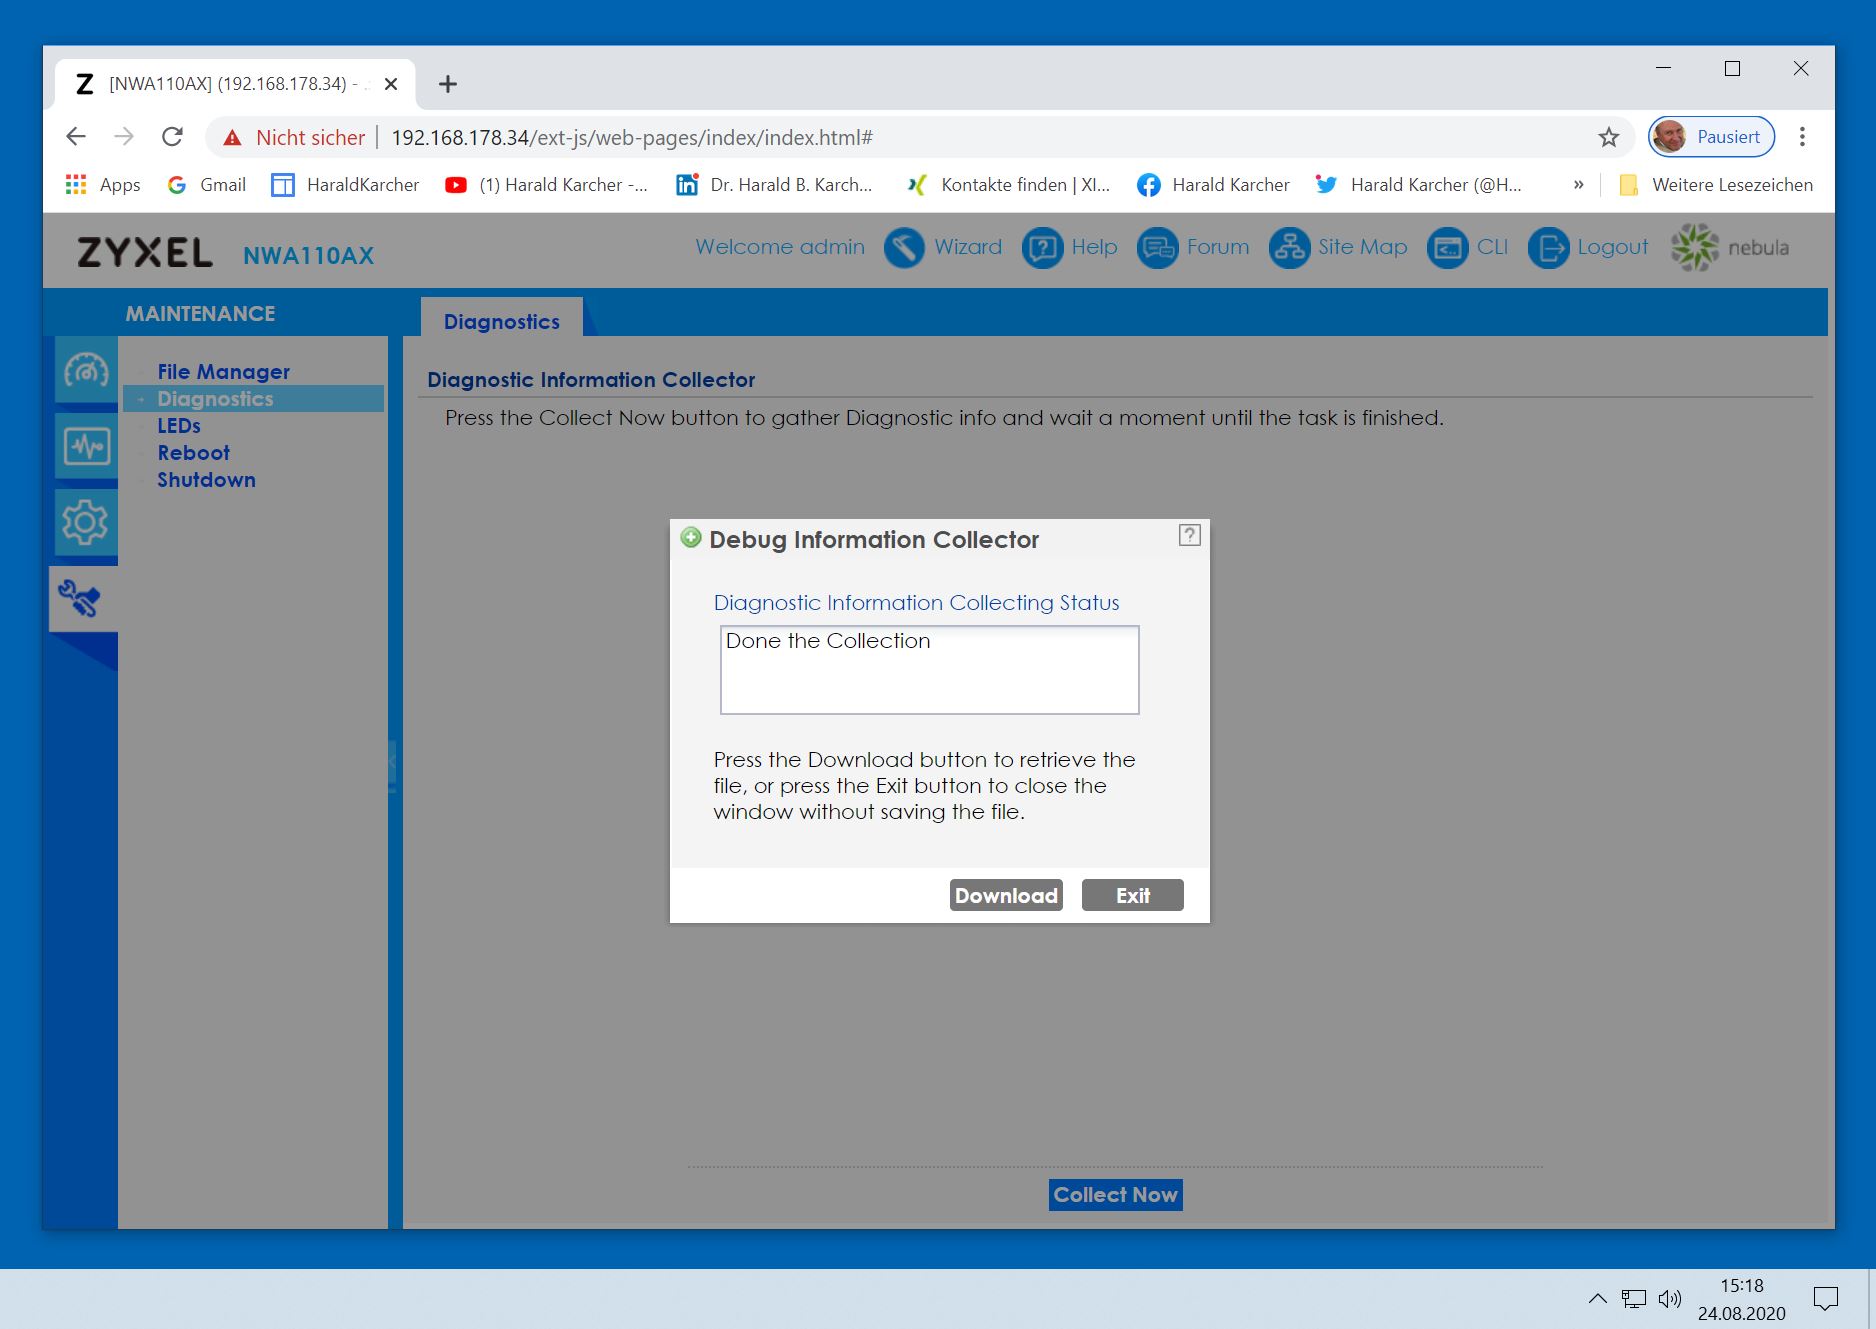Click the ZYXEL logo
The height and width of the screenshot is (1329, 1876).
coord(145,252)
